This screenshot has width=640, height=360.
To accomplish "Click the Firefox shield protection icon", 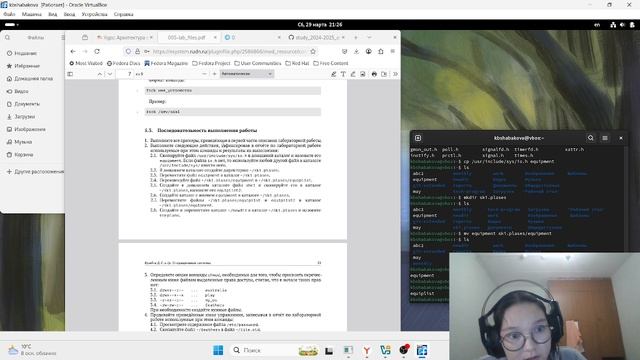I will tap(128, 51).
